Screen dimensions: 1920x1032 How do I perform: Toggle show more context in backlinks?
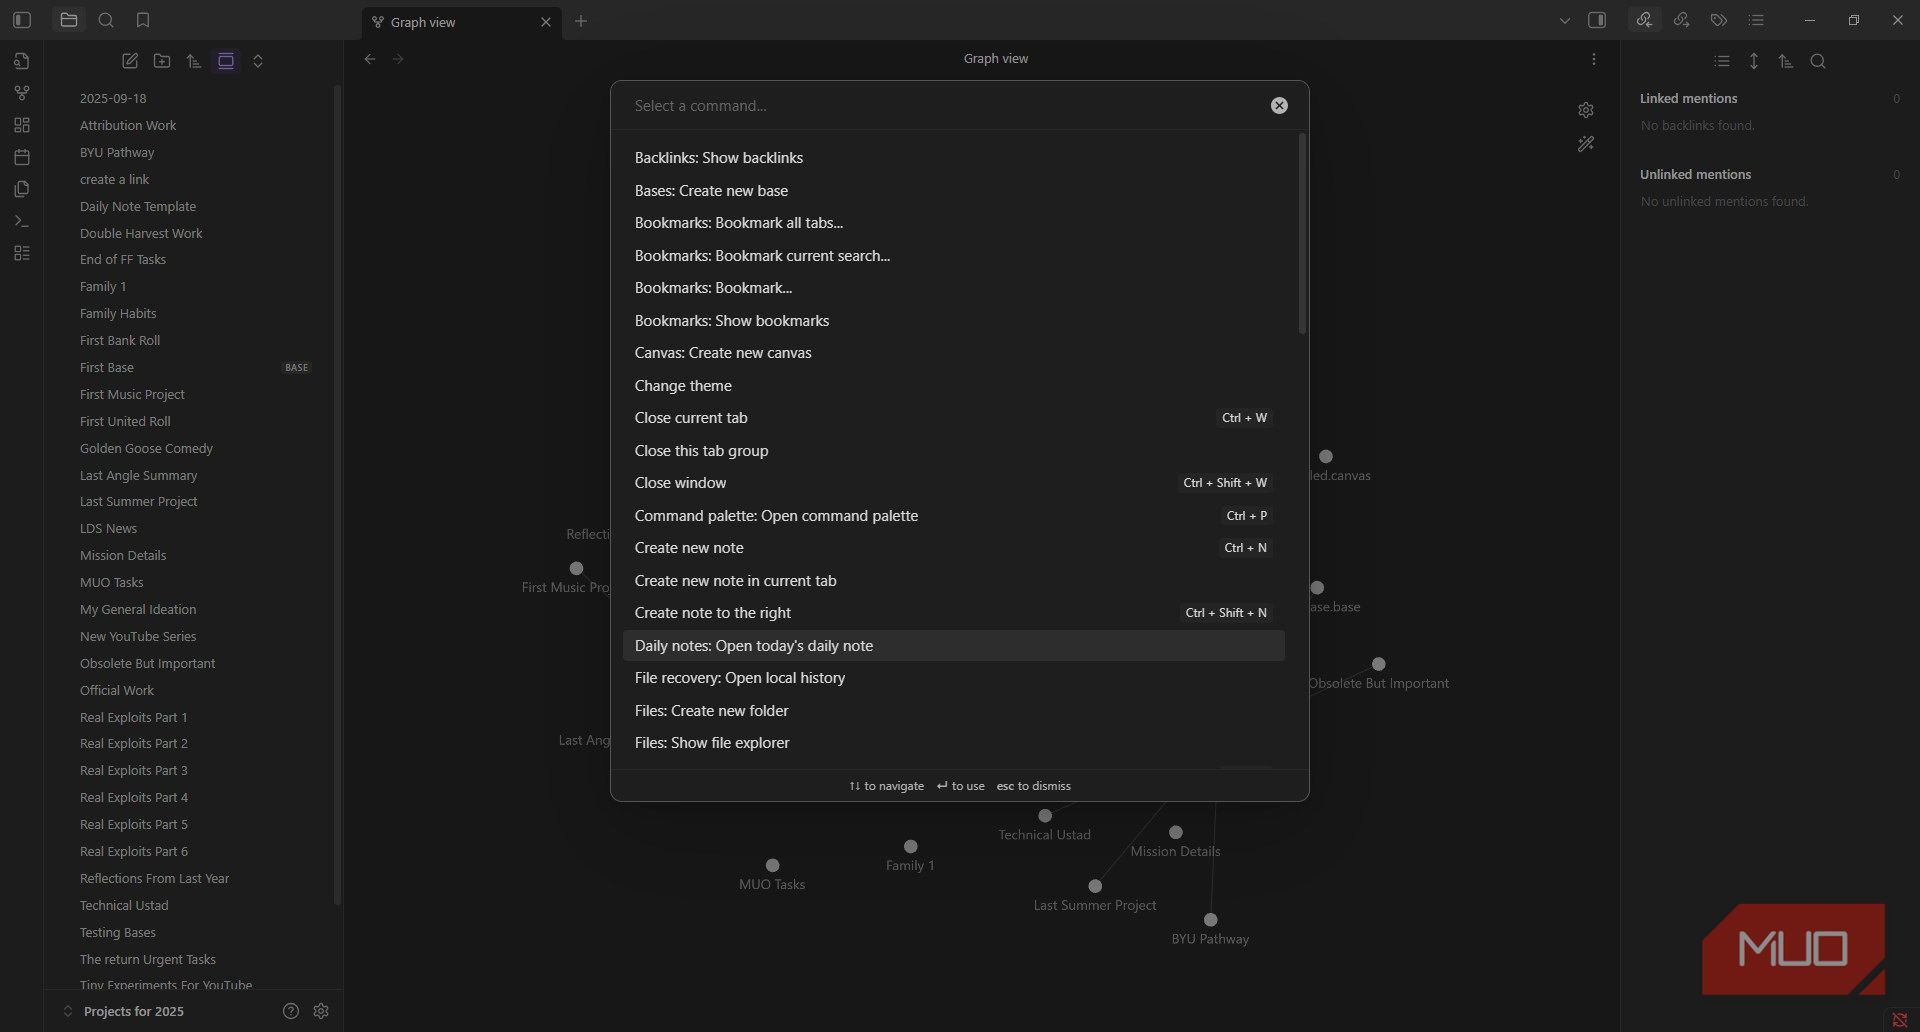point(1754,61)
